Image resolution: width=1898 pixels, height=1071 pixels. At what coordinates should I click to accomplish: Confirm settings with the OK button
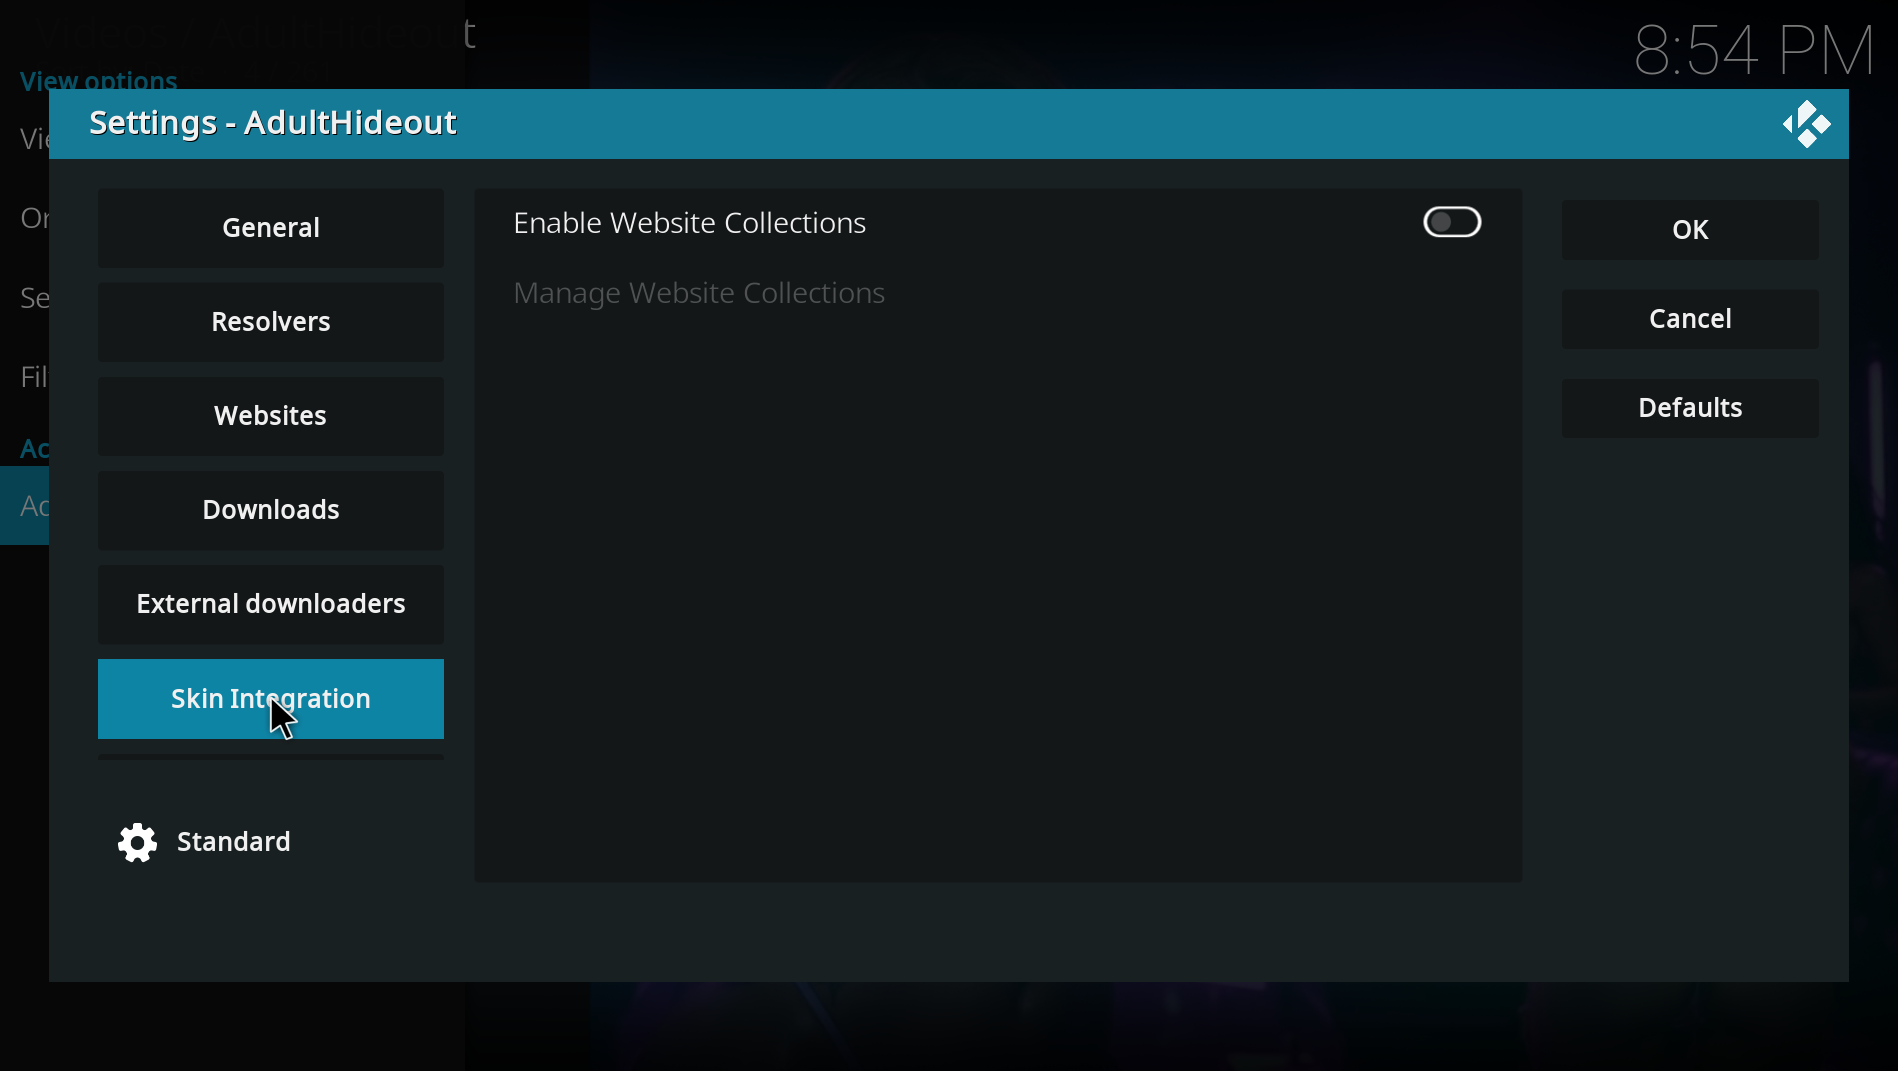coord(1690,230)
